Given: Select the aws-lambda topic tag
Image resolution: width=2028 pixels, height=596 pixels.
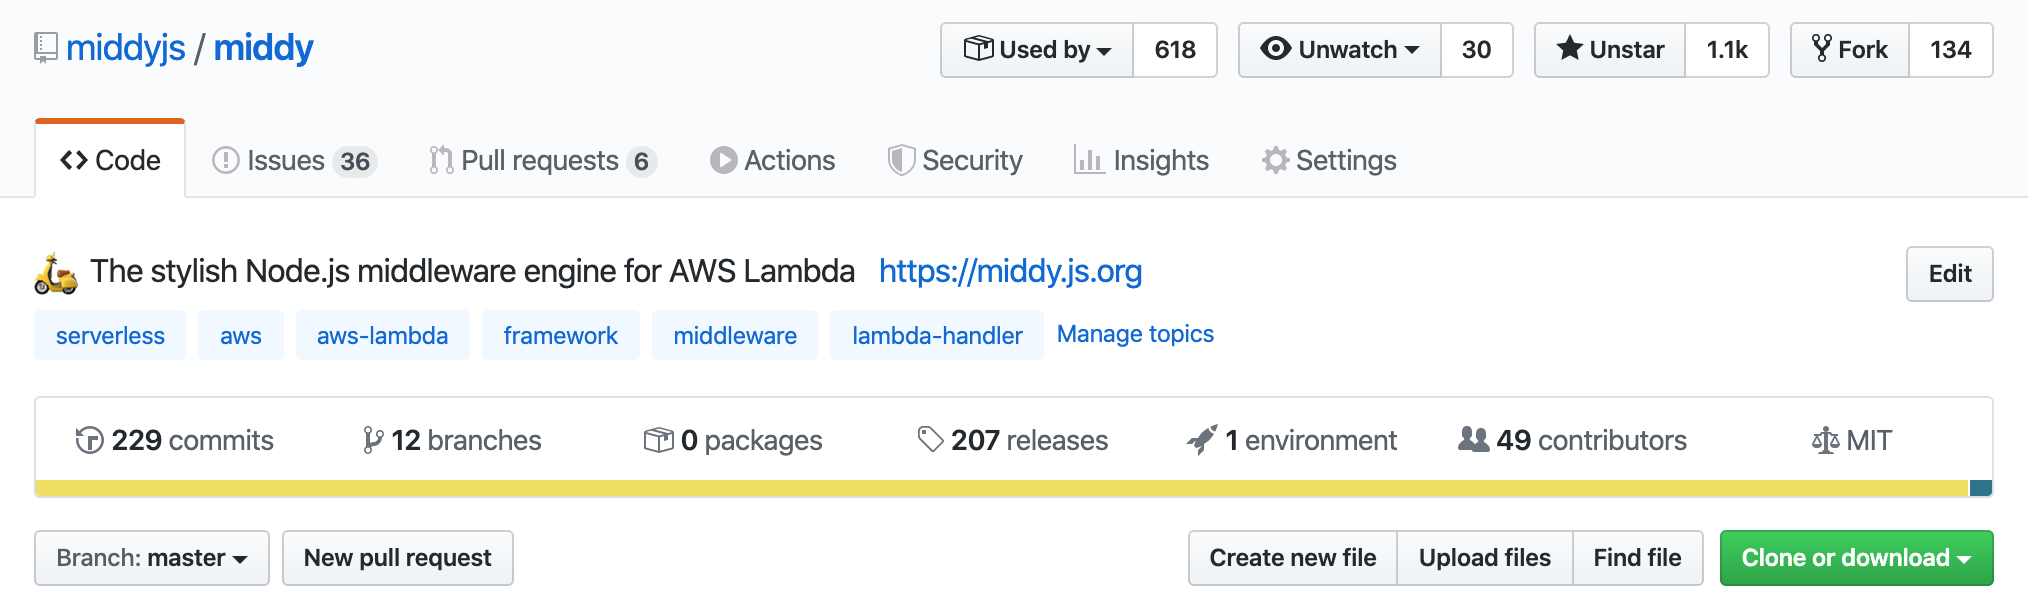Looking at the screenshot, I should [x=382, y=335].
